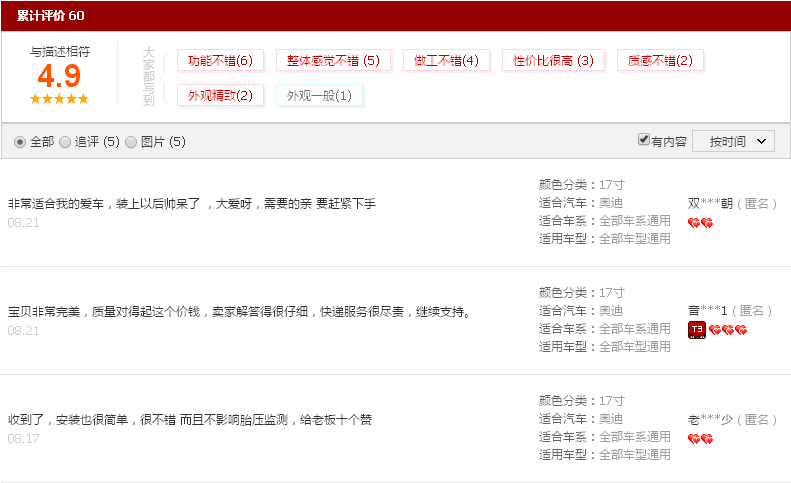Click 适合汽车：奥迪 in the 老***少 review
Viewport: 791px width, 483px height.
click(581, 419)
